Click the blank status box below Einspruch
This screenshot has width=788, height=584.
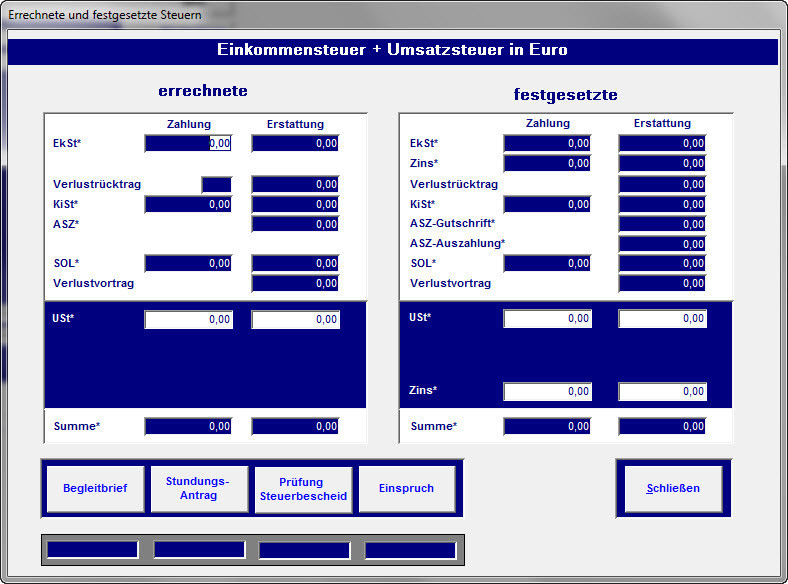click(x=411, y=550)
